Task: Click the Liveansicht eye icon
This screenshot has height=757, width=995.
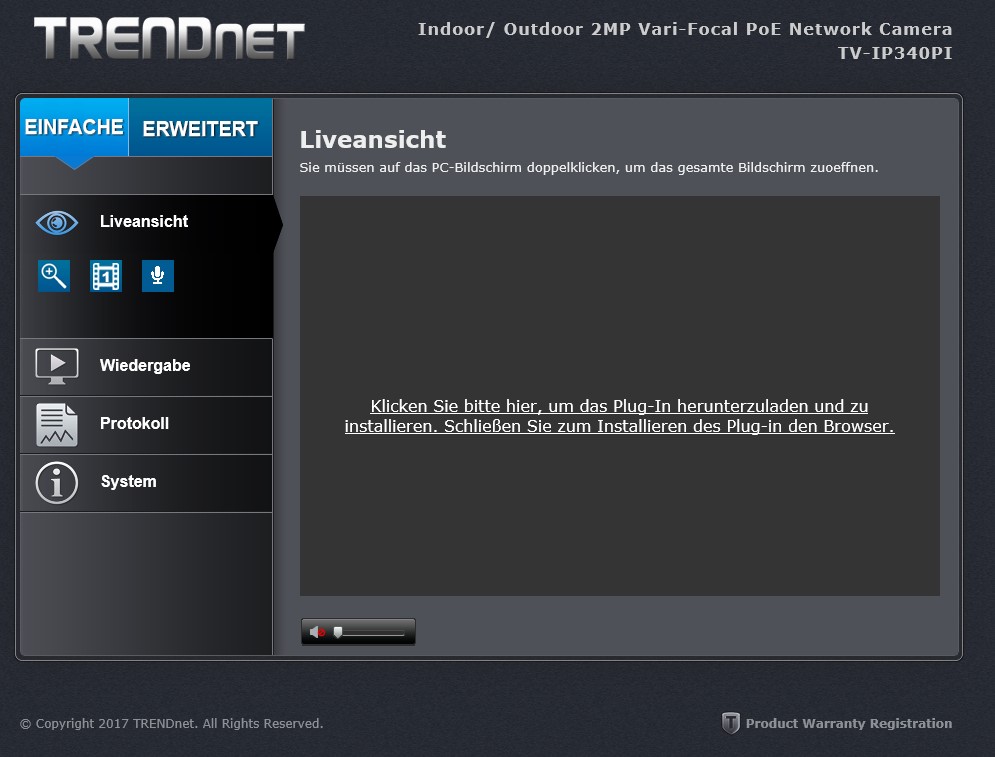Action: click(57, 223)
